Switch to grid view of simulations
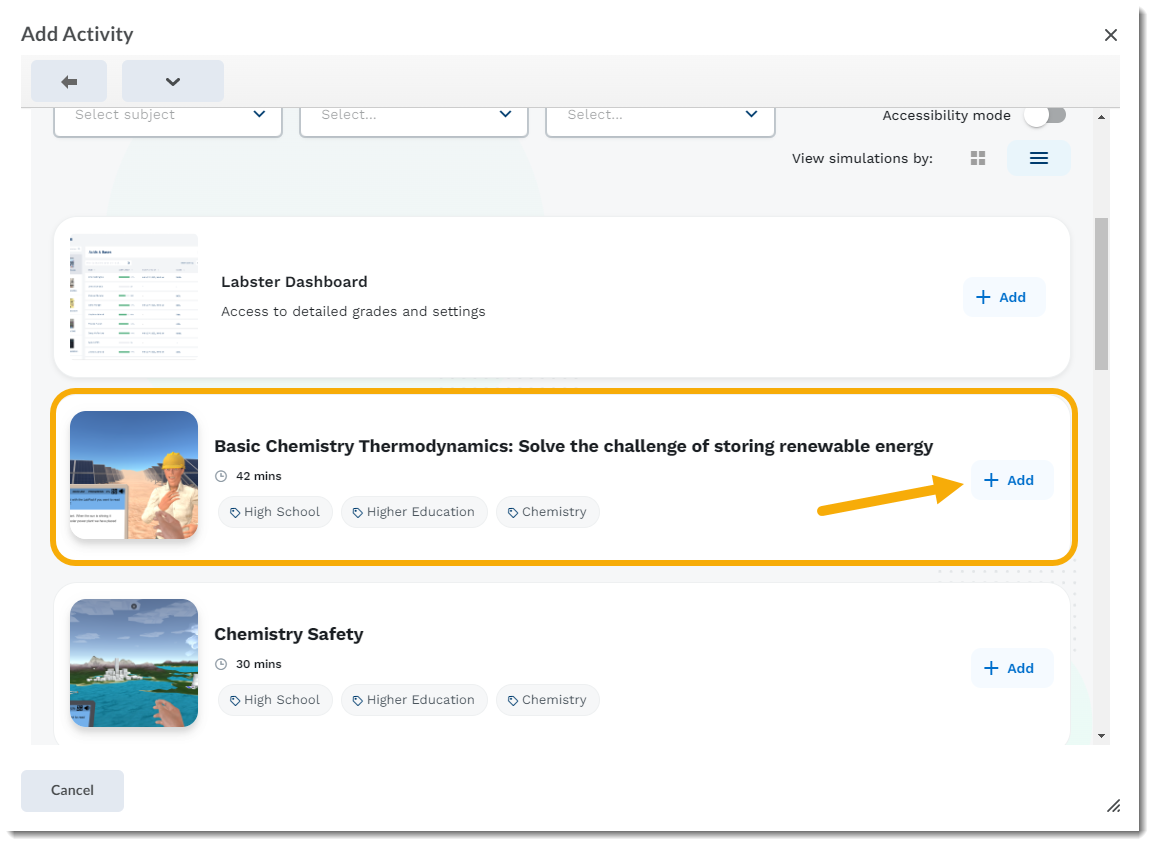 click(978, 158)
